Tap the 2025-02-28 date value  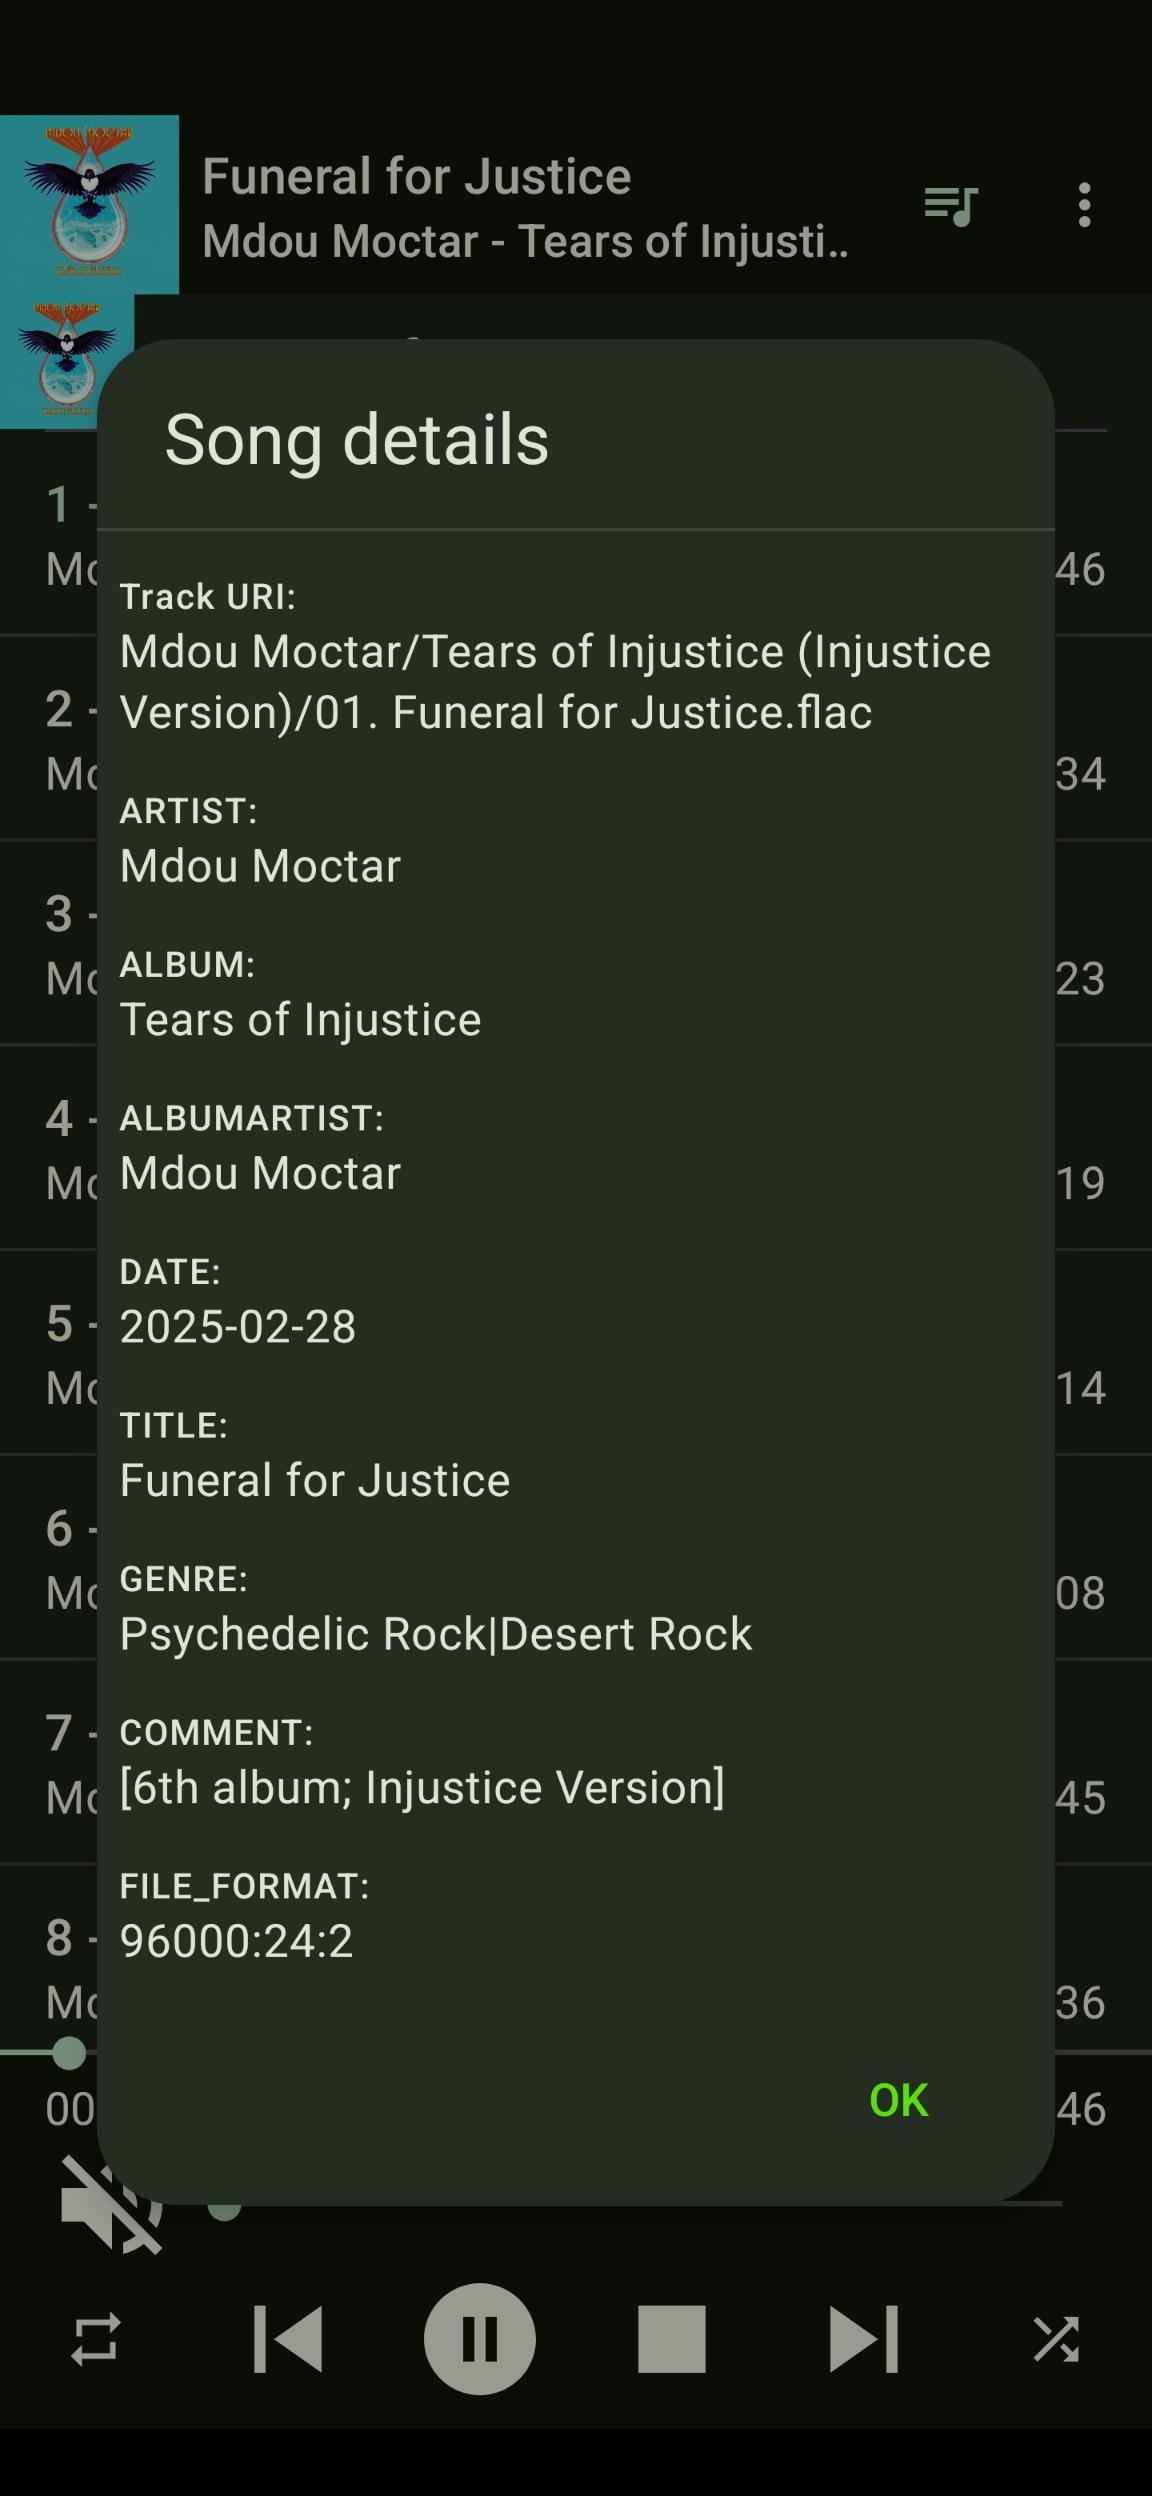[x=238, y=1326]
